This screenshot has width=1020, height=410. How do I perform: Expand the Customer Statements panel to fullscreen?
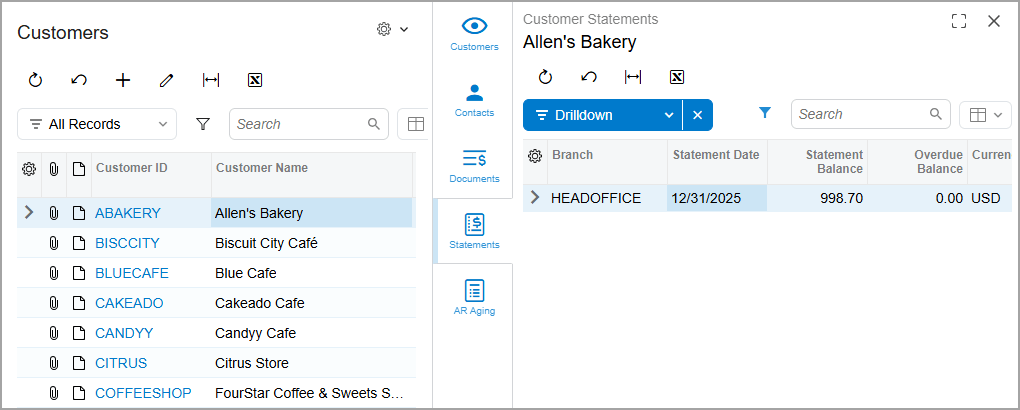959,21
